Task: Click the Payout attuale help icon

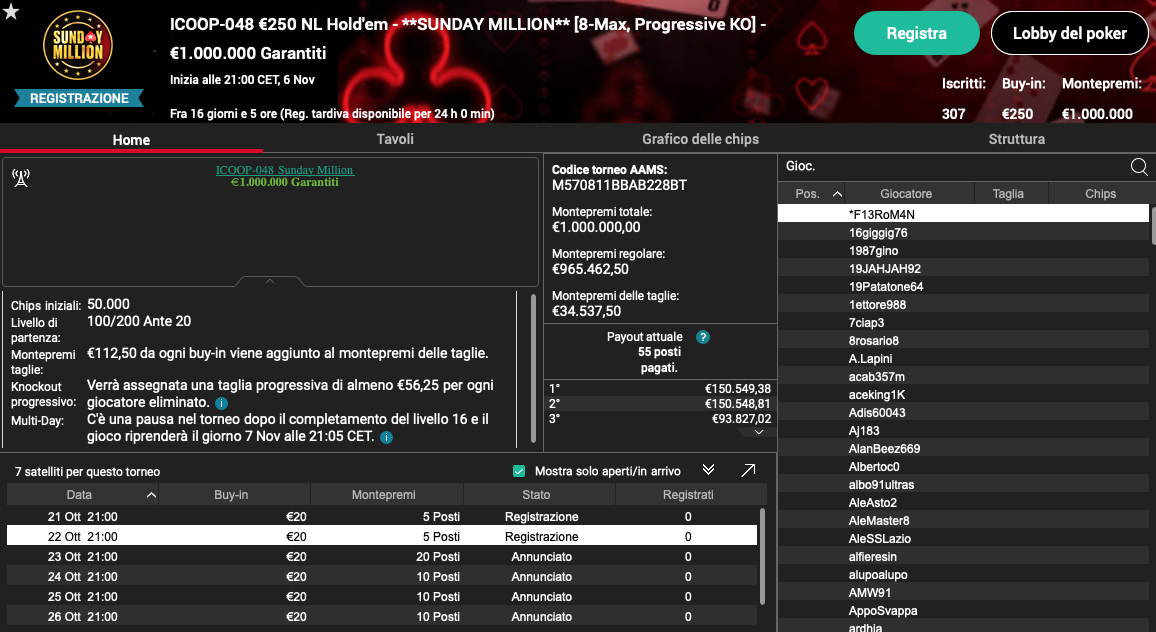Action: coord(703,337)
